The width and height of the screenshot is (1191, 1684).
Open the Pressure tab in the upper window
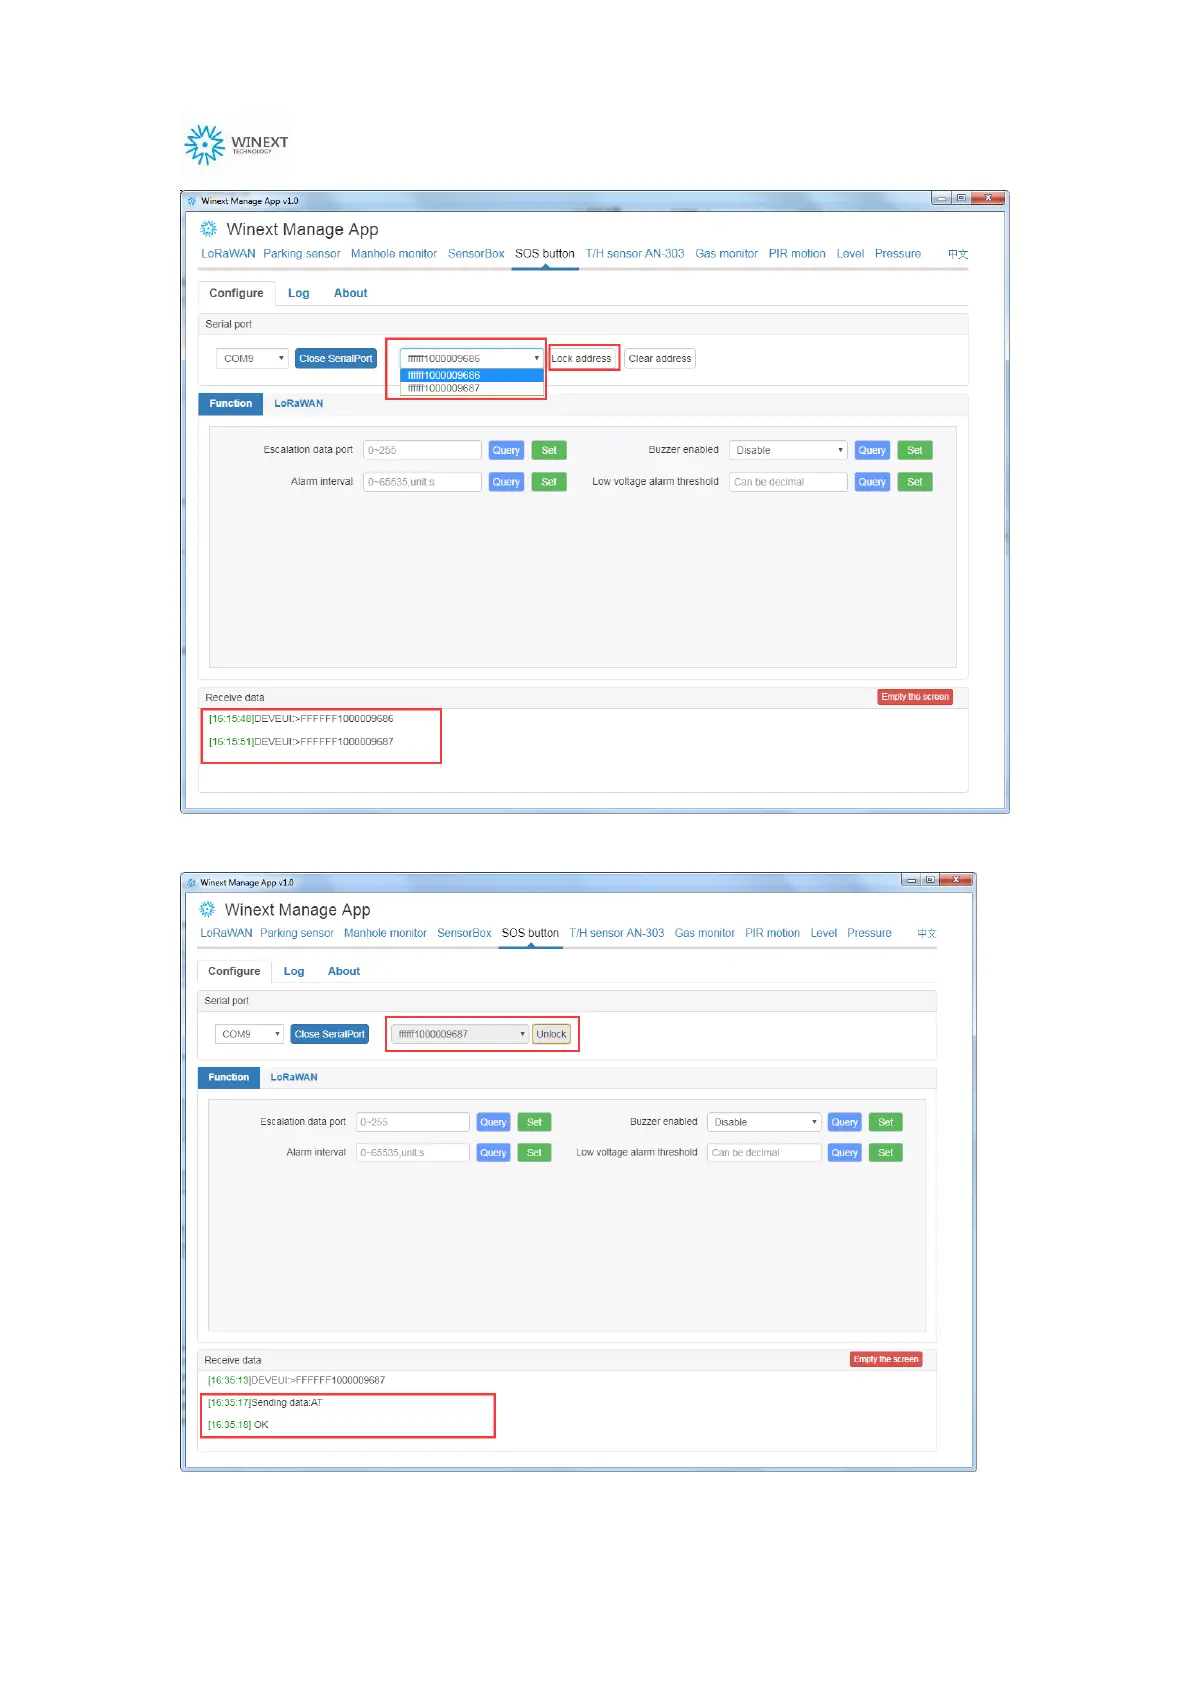tap(898, 254)
